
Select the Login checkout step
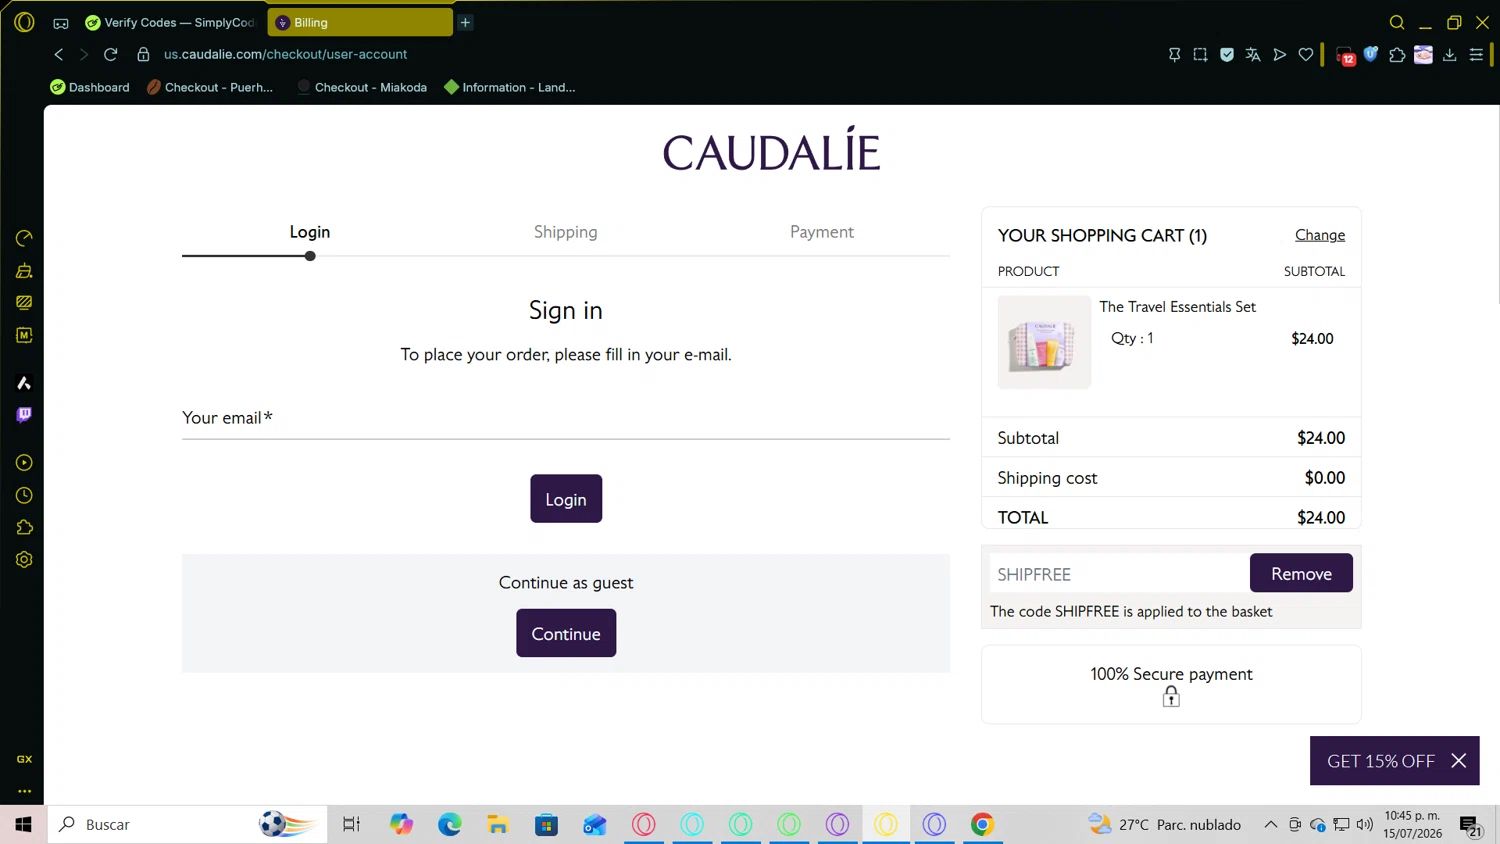tap(310, 232)
